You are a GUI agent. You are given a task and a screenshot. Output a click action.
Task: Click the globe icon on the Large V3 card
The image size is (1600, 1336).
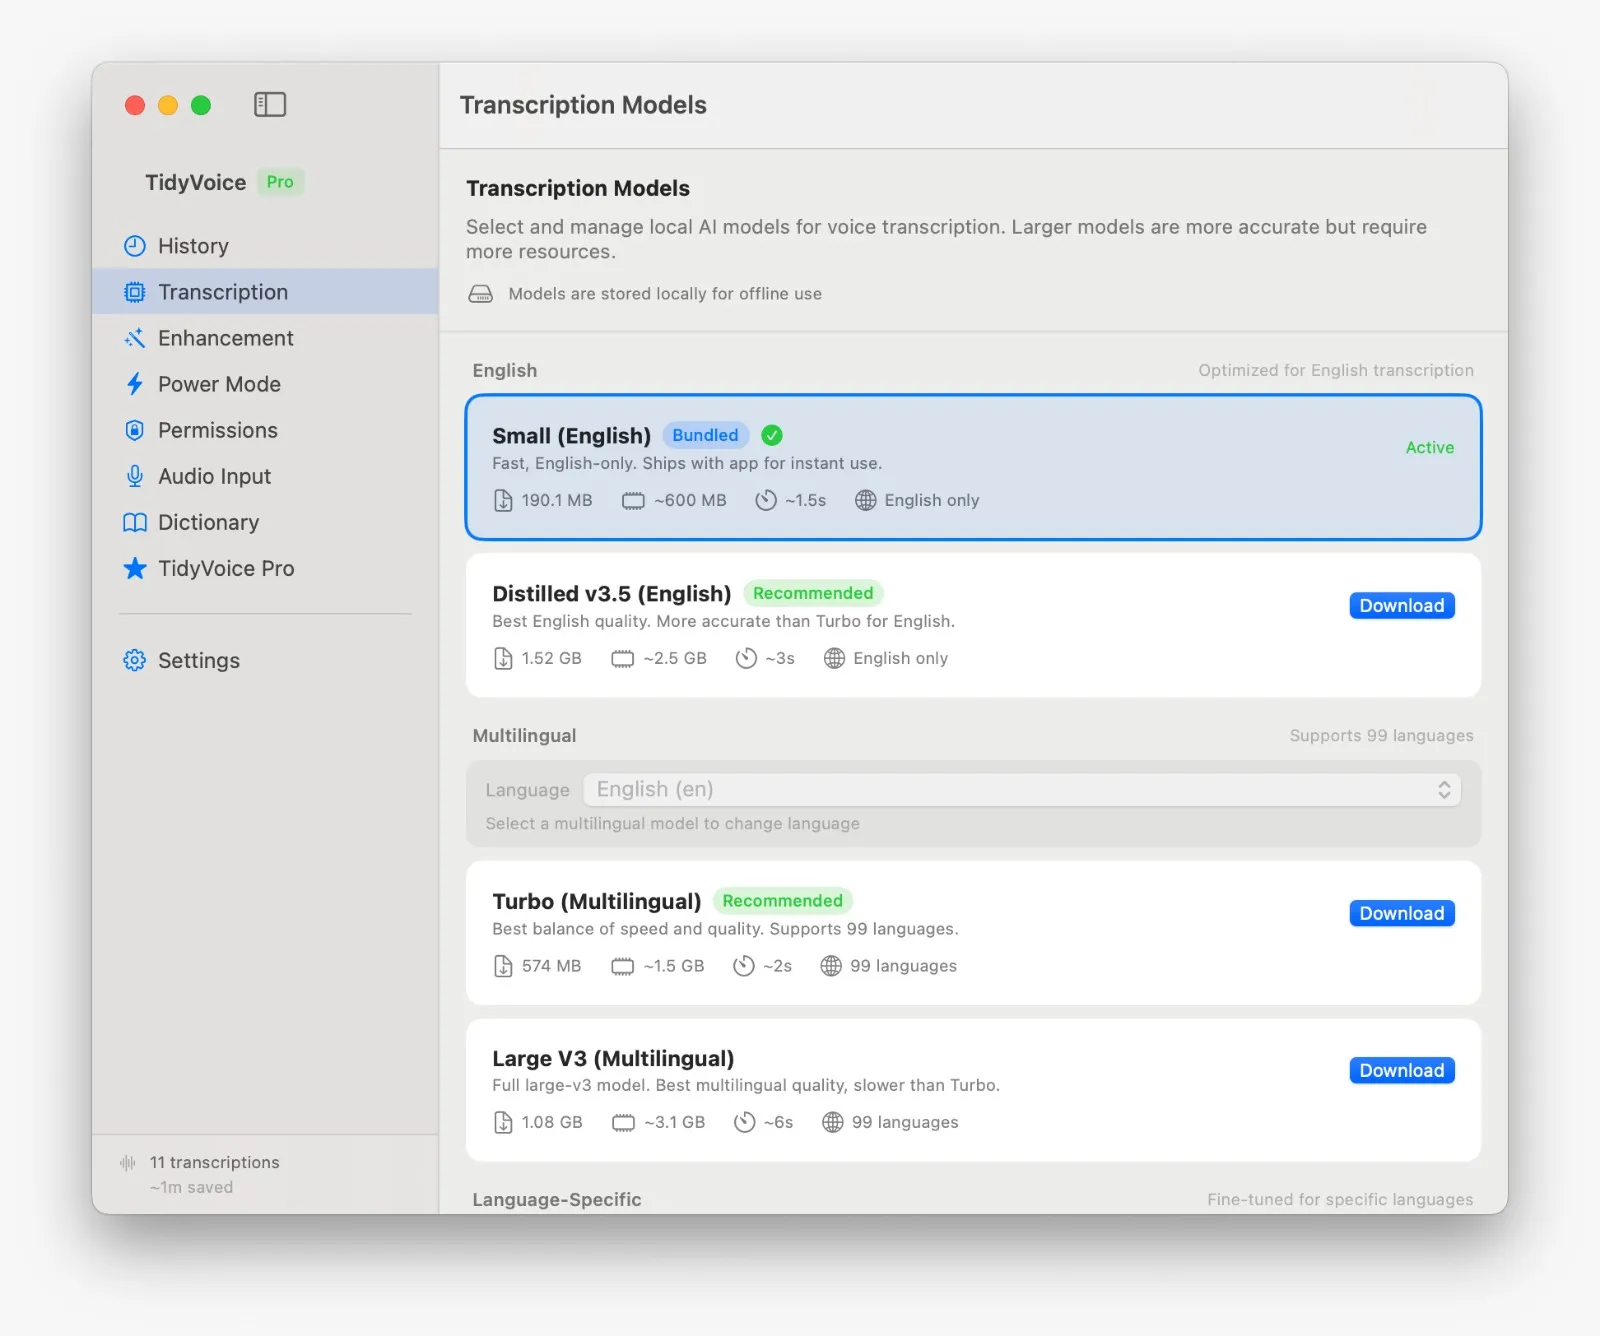[833, 1122]
